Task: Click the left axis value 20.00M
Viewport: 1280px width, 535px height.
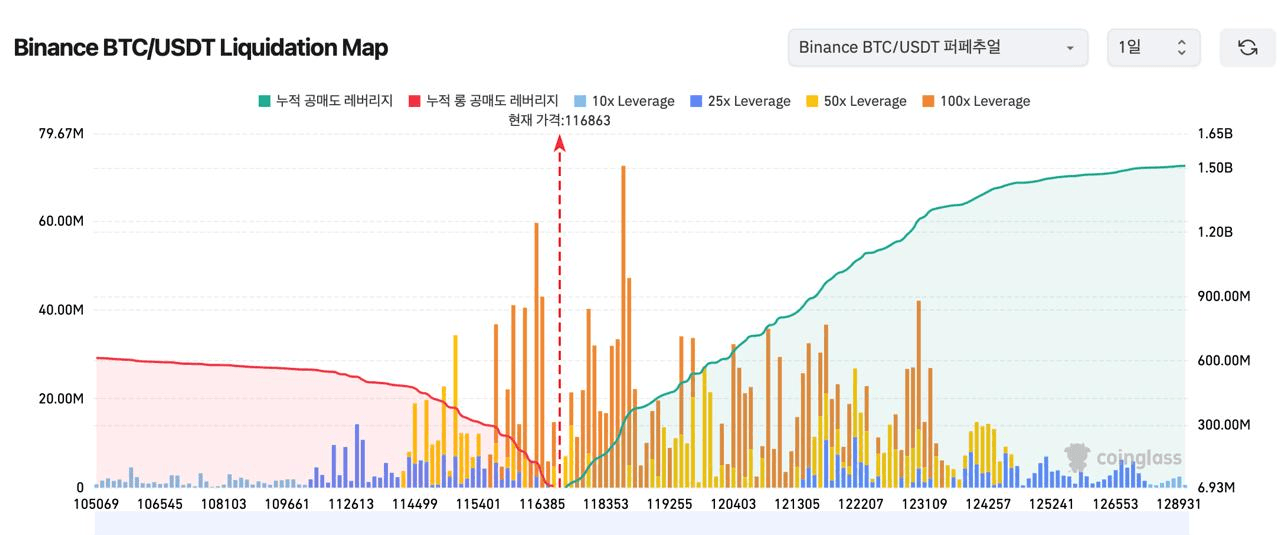Action: pos(61,399)
